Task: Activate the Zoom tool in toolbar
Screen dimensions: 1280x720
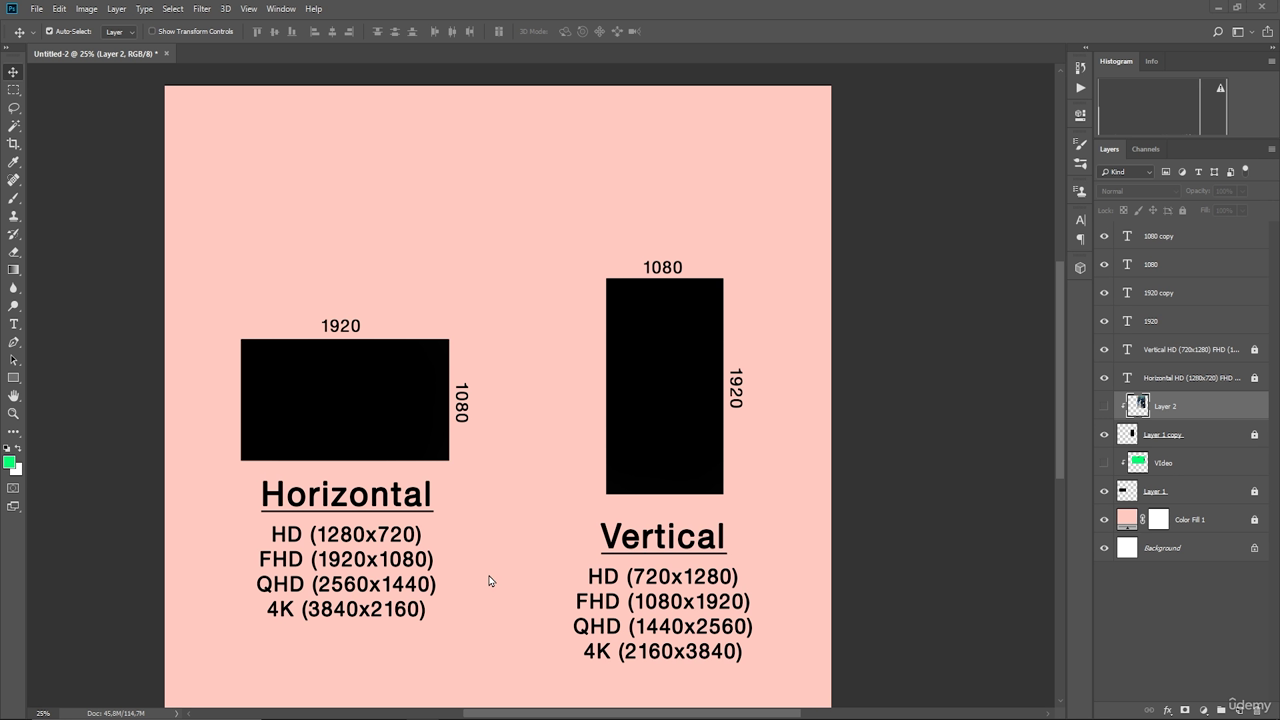Action: point(13,414)
